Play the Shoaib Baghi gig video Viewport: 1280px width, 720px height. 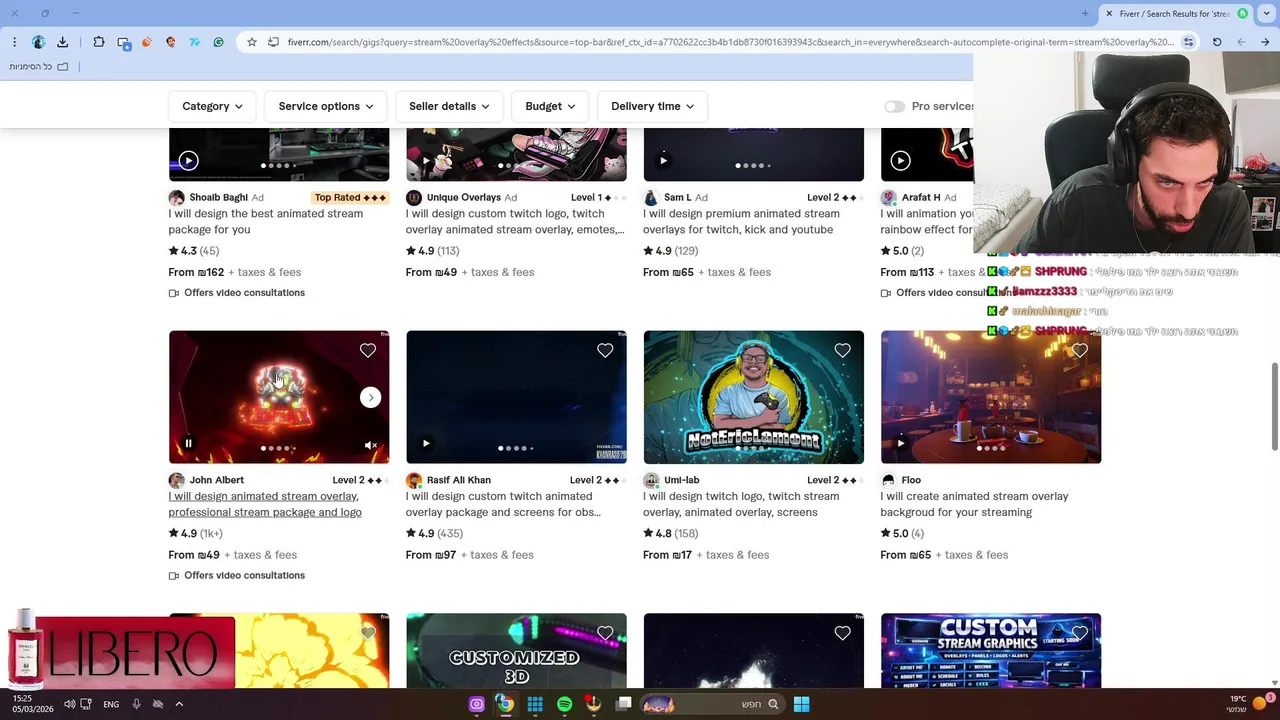(188, 160)
